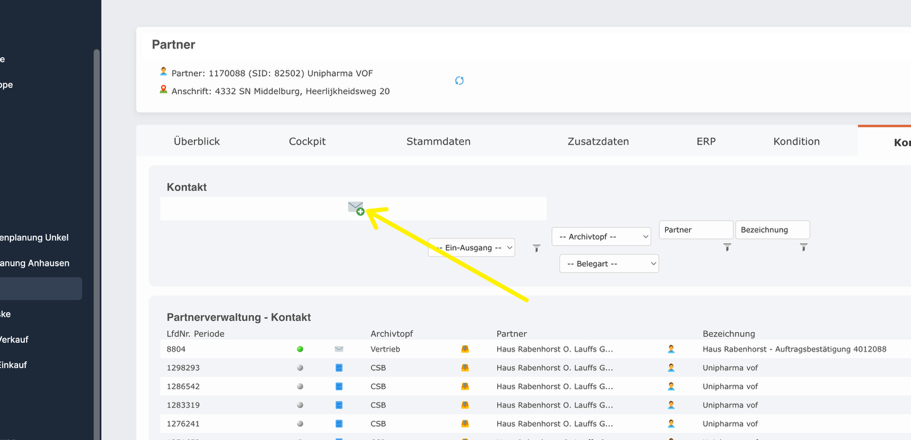Open sidebar item ending in 'anung Anhausen'

pyautogui.click(x=35, y=263)
